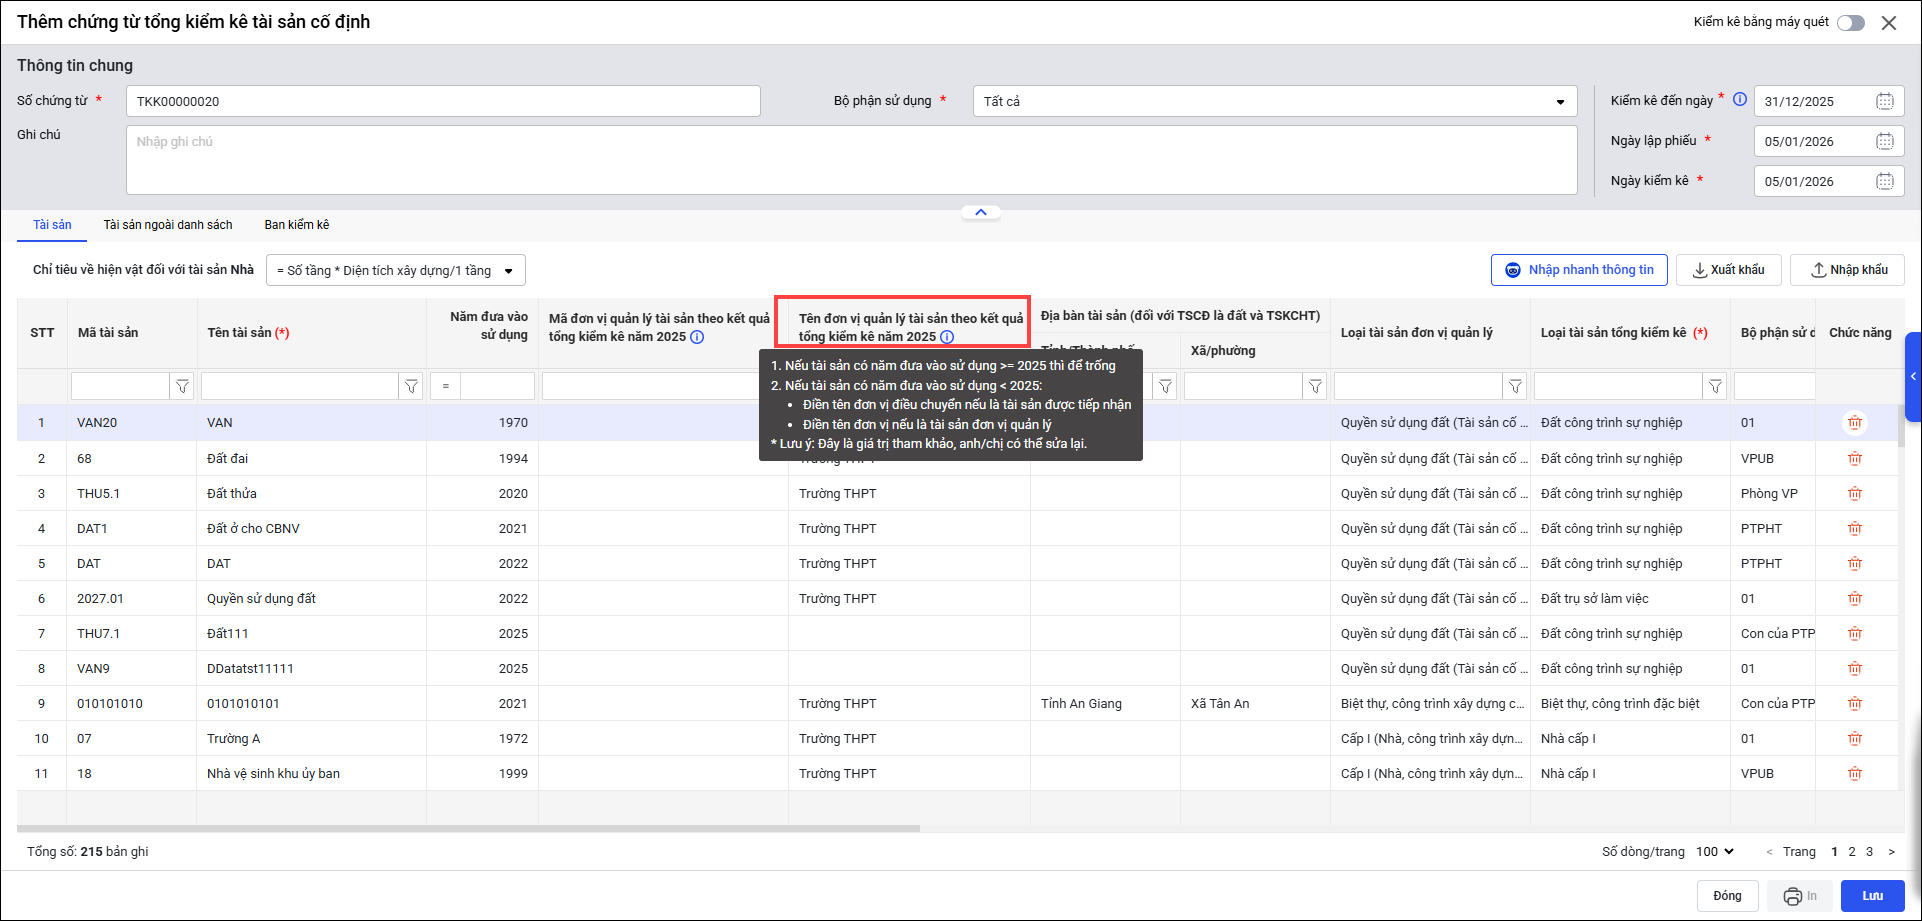Click filter icon for Mã tài sản column
The width and height of the screenshot is (1922, 921).
tap(182, 386)
